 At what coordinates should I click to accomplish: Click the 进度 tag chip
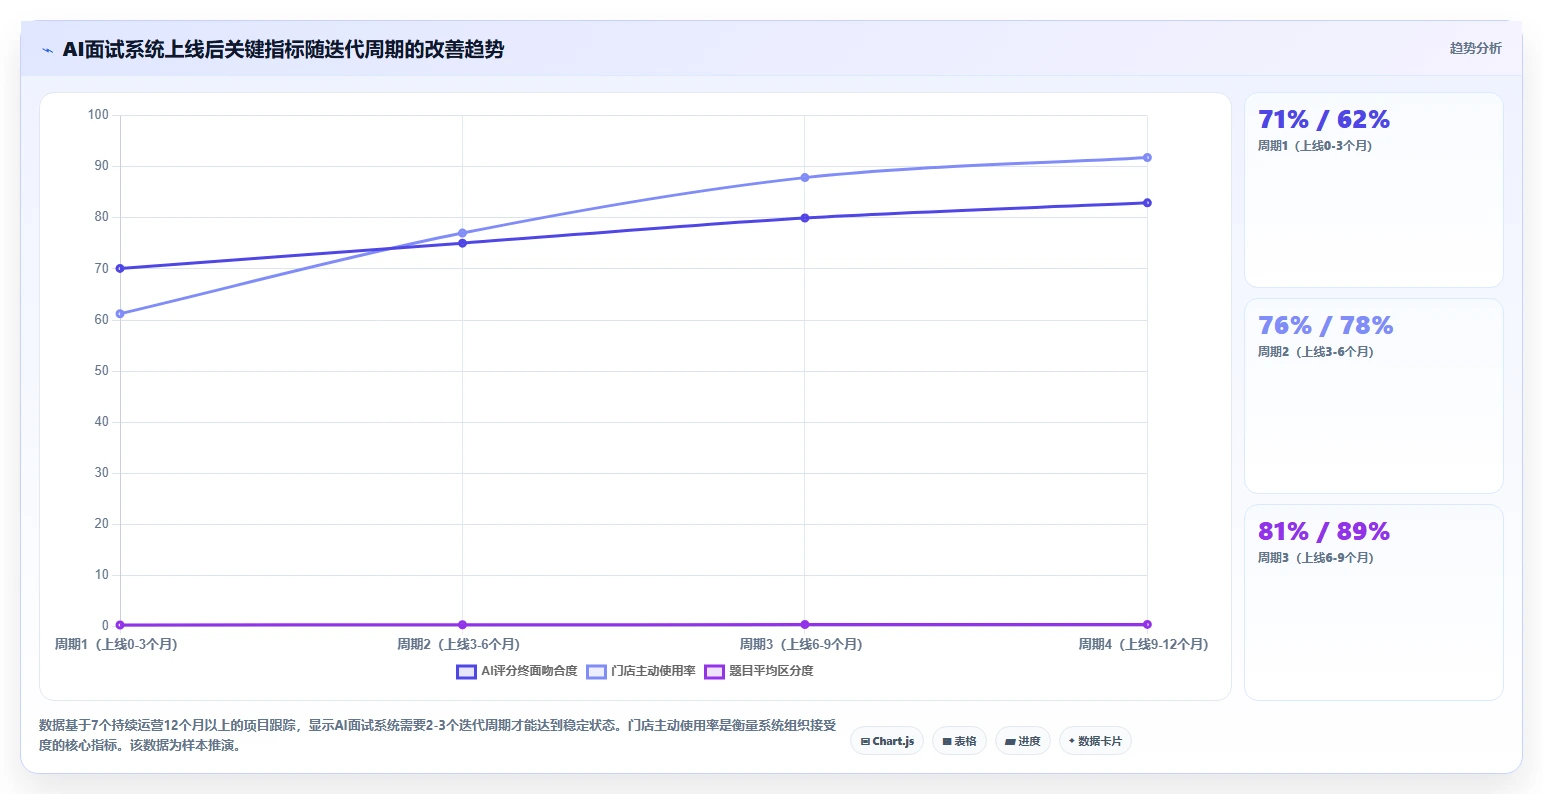[1023, 741]
